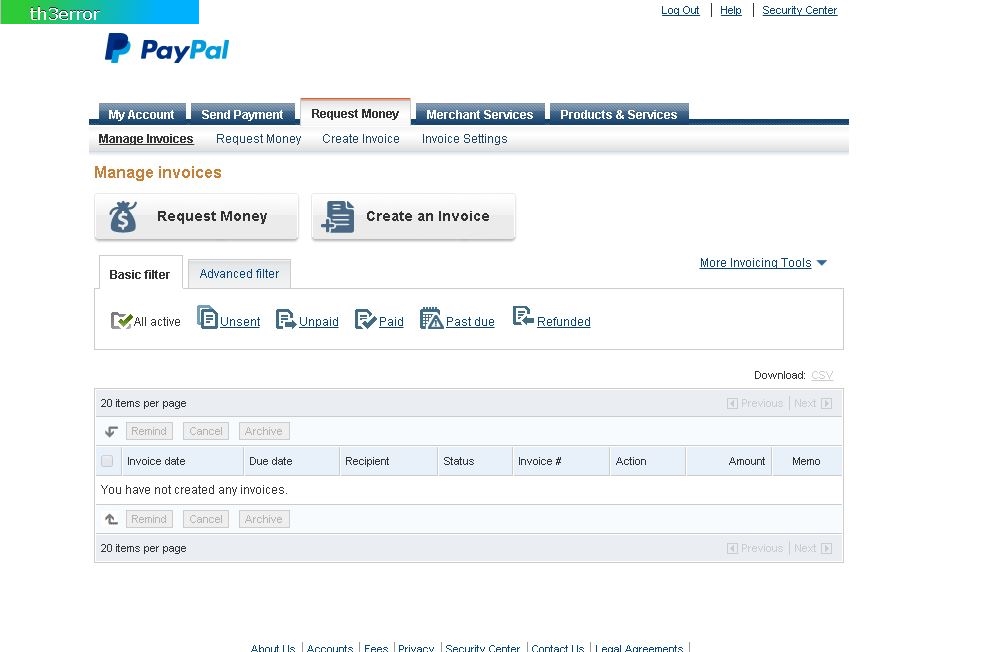Click the Unpaid filter icon
The image size is (1007, 652).
[285, 319]
